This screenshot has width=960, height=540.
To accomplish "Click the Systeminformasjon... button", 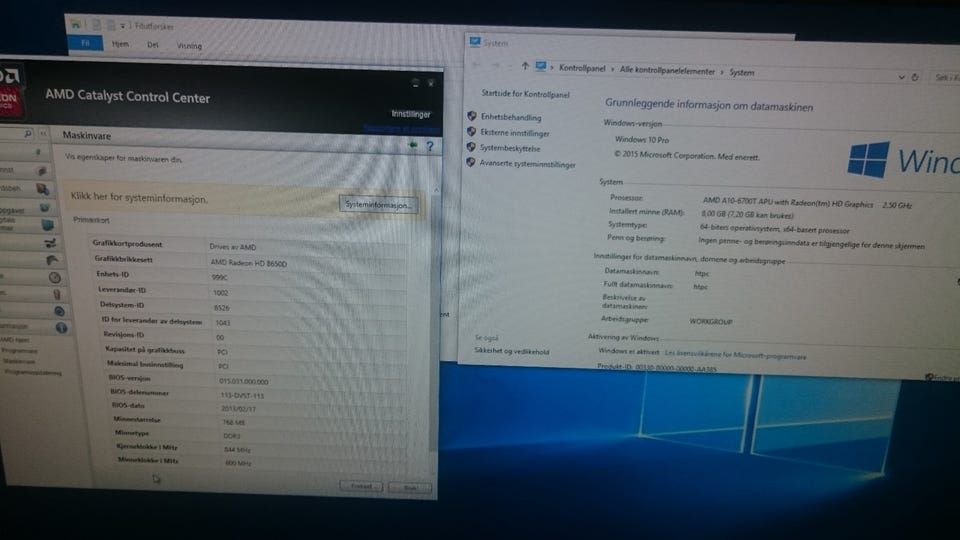I will pos(378,204).
